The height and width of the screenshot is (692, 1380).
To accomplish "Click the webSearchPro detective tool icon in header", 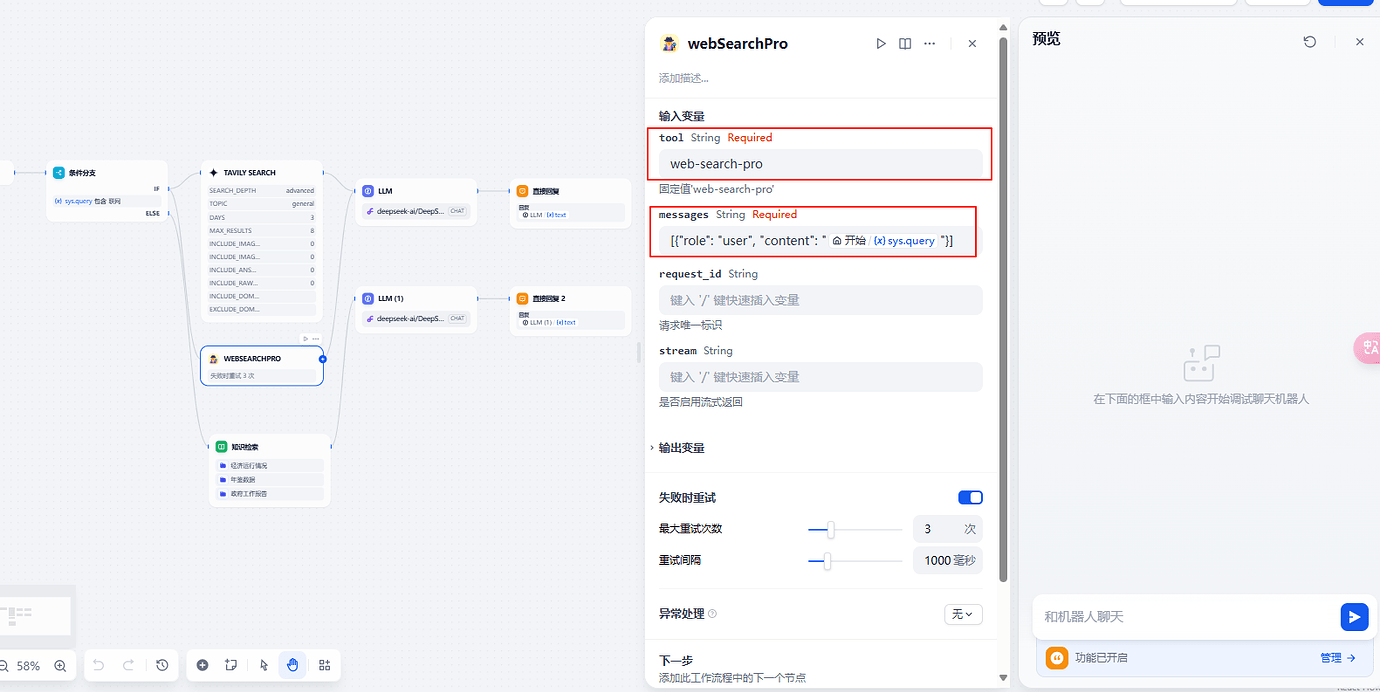I will click(670, 44).
